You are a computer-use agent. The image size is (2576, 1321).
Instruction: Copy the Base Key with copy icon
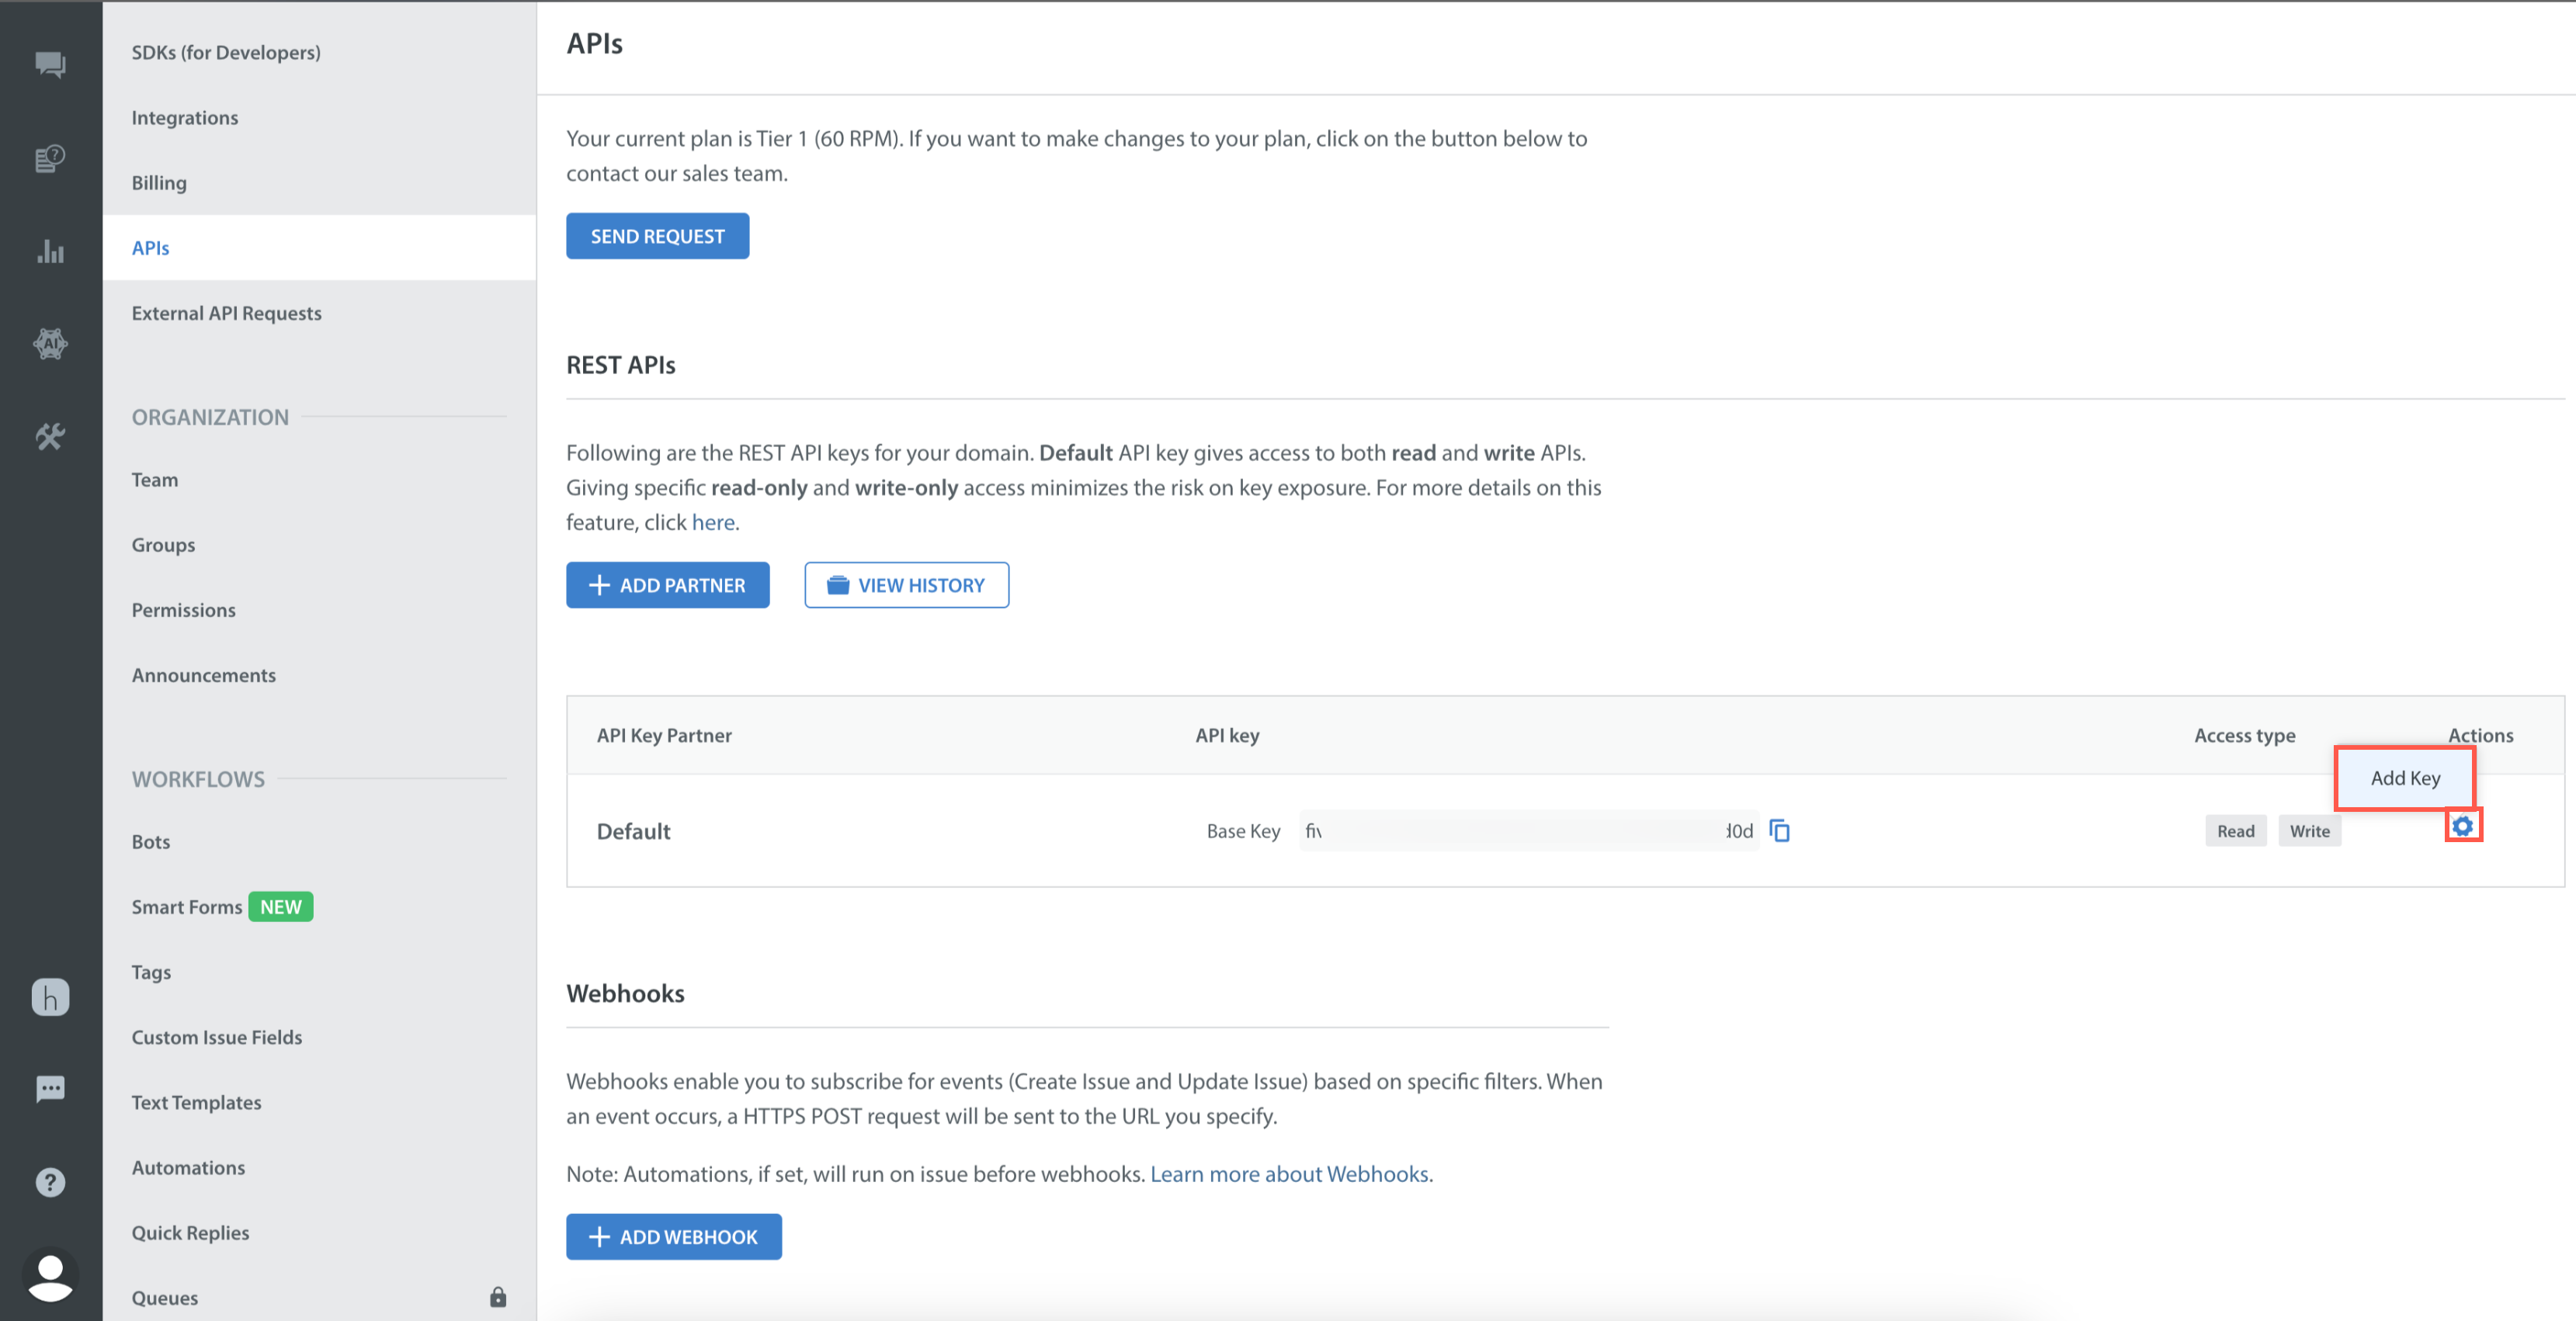[1780, 831]
